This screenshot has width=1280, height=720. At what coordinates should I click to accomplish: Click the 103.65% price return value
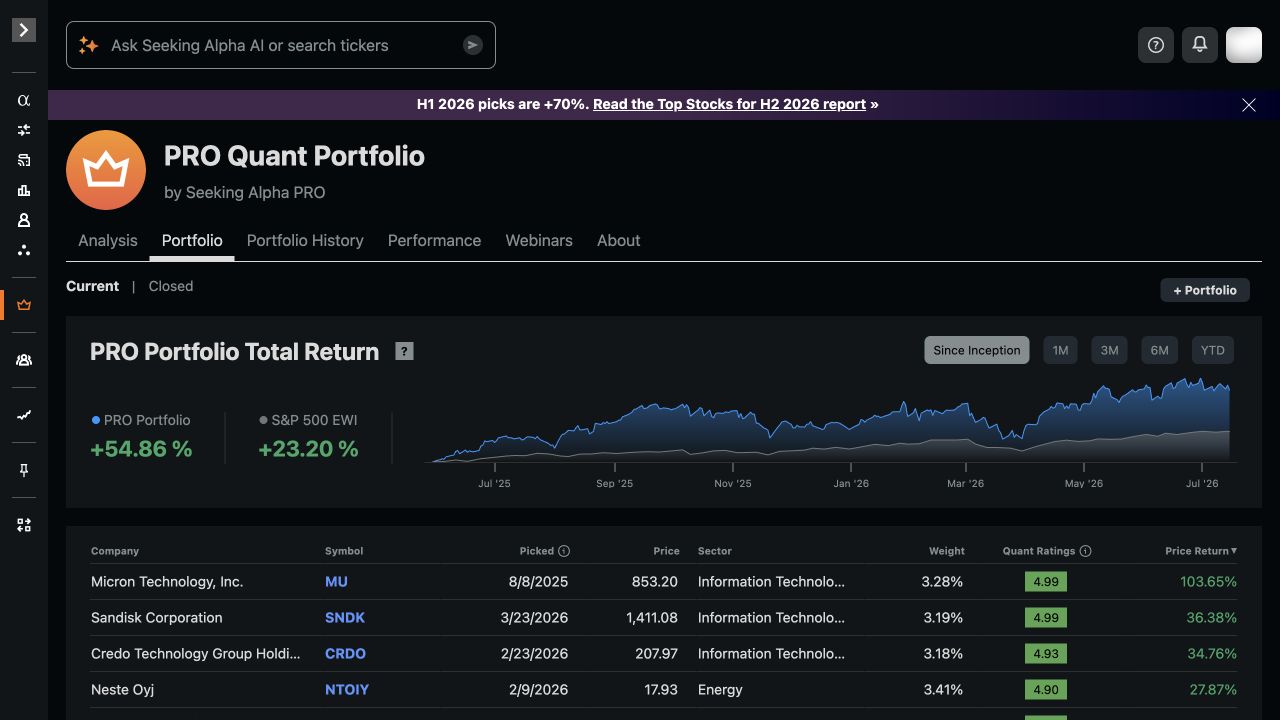pos(1208,581)
